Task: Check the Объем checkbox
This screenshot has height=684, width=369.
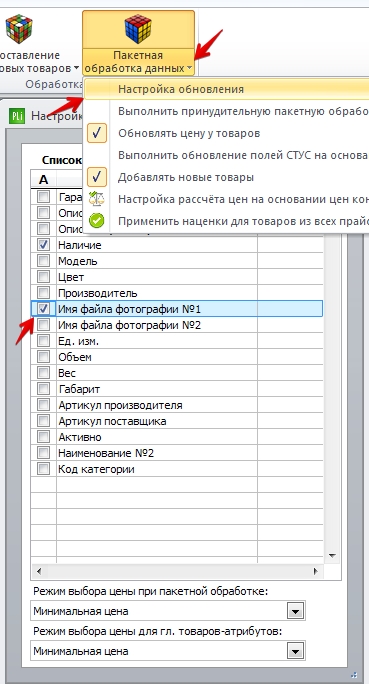Action: coord(43,357)
